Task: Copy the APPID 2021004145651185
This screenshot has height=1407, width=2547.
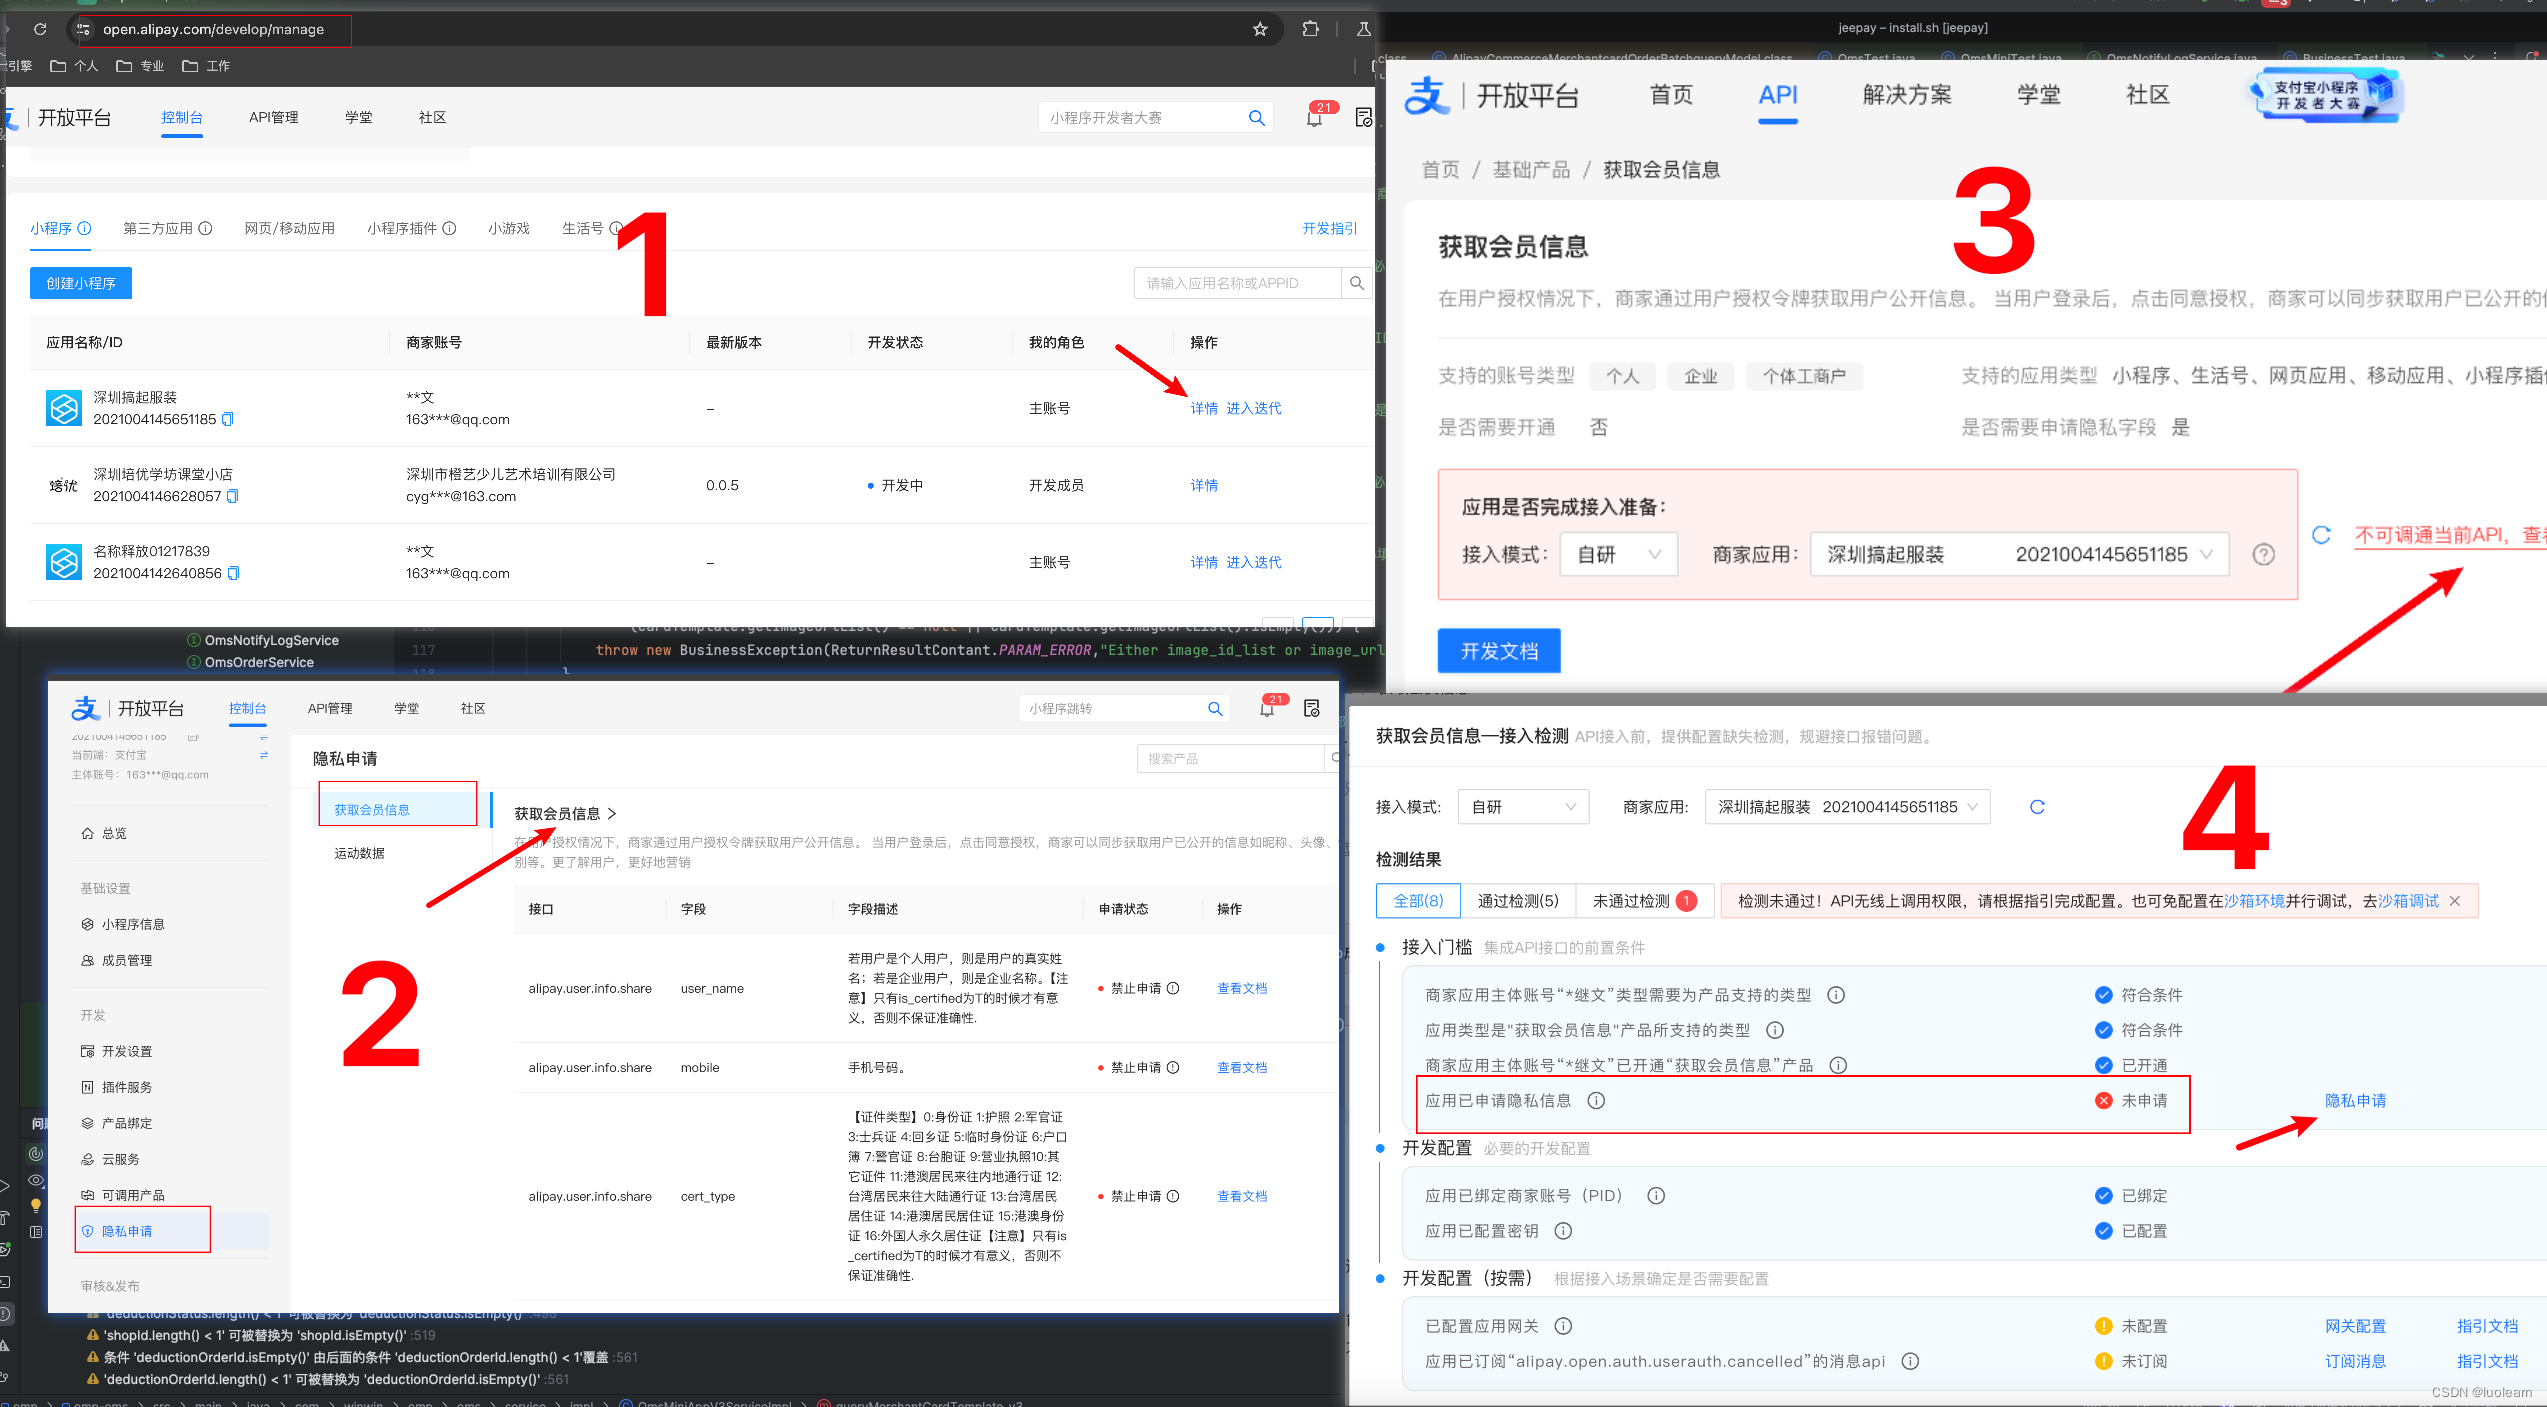Action: (228, 419)
